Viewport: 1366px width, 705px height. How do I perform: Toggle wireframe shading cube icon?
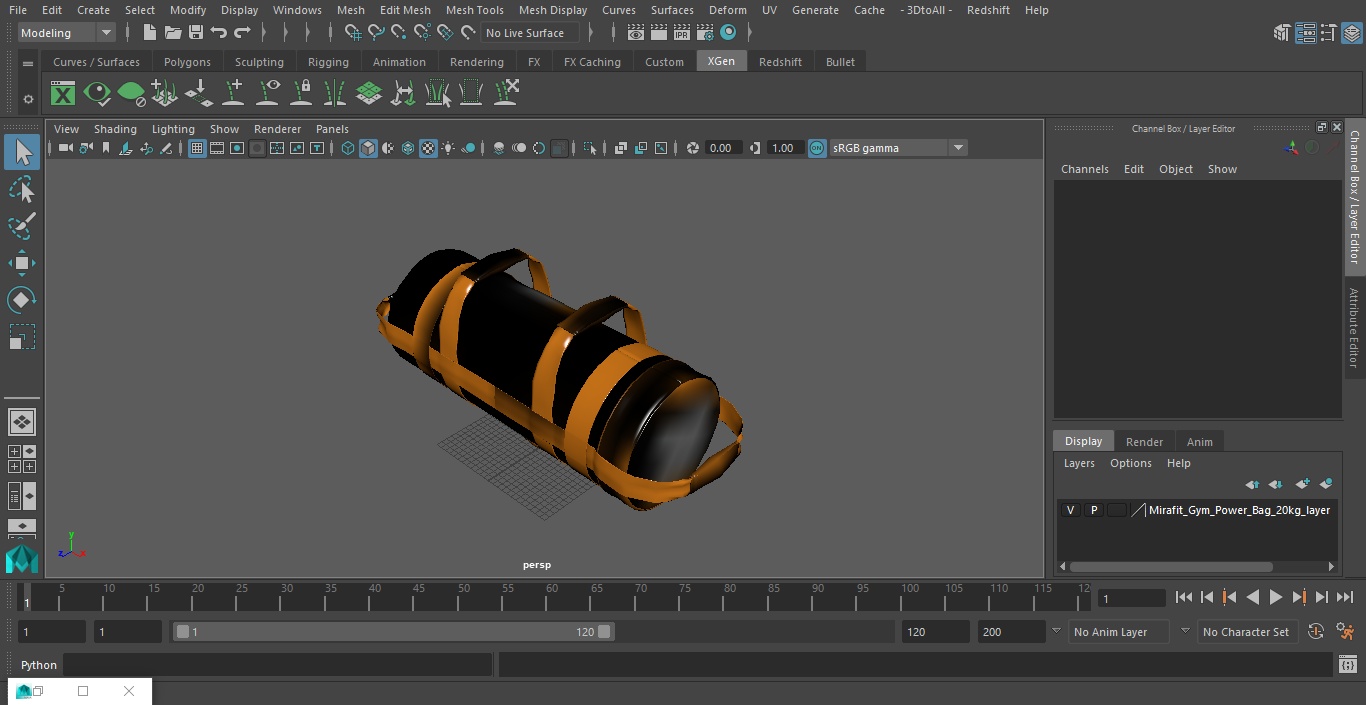348,148
